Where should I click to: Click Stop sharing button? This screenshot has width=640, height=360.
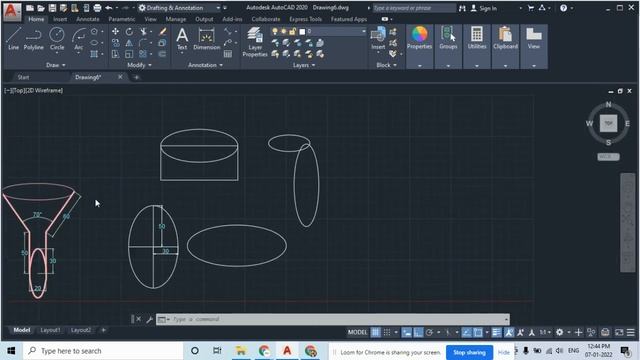point(469,352)
